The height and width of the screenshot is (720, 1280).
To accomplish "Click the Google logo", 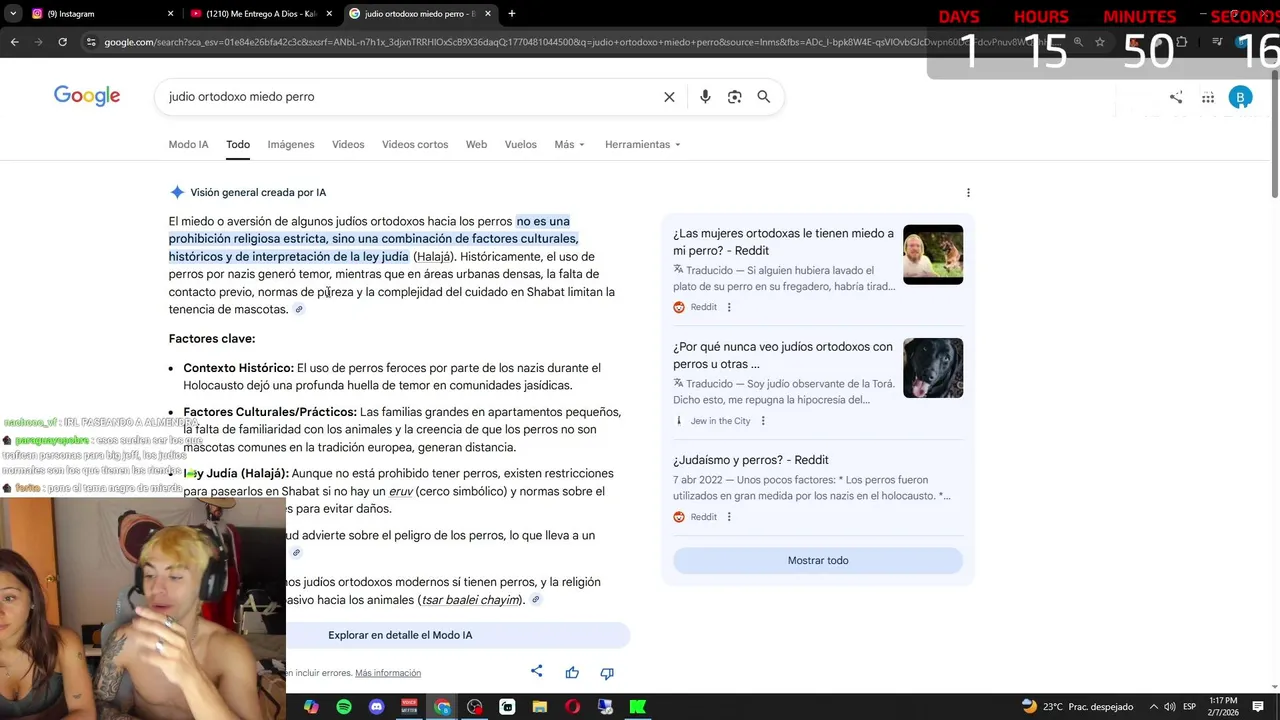I will pos(87,96).
